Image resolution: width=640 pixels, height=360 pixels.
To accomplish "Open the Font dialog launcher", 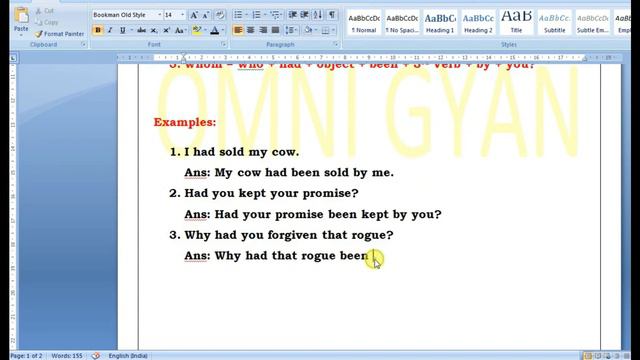I will click(224, 44).
